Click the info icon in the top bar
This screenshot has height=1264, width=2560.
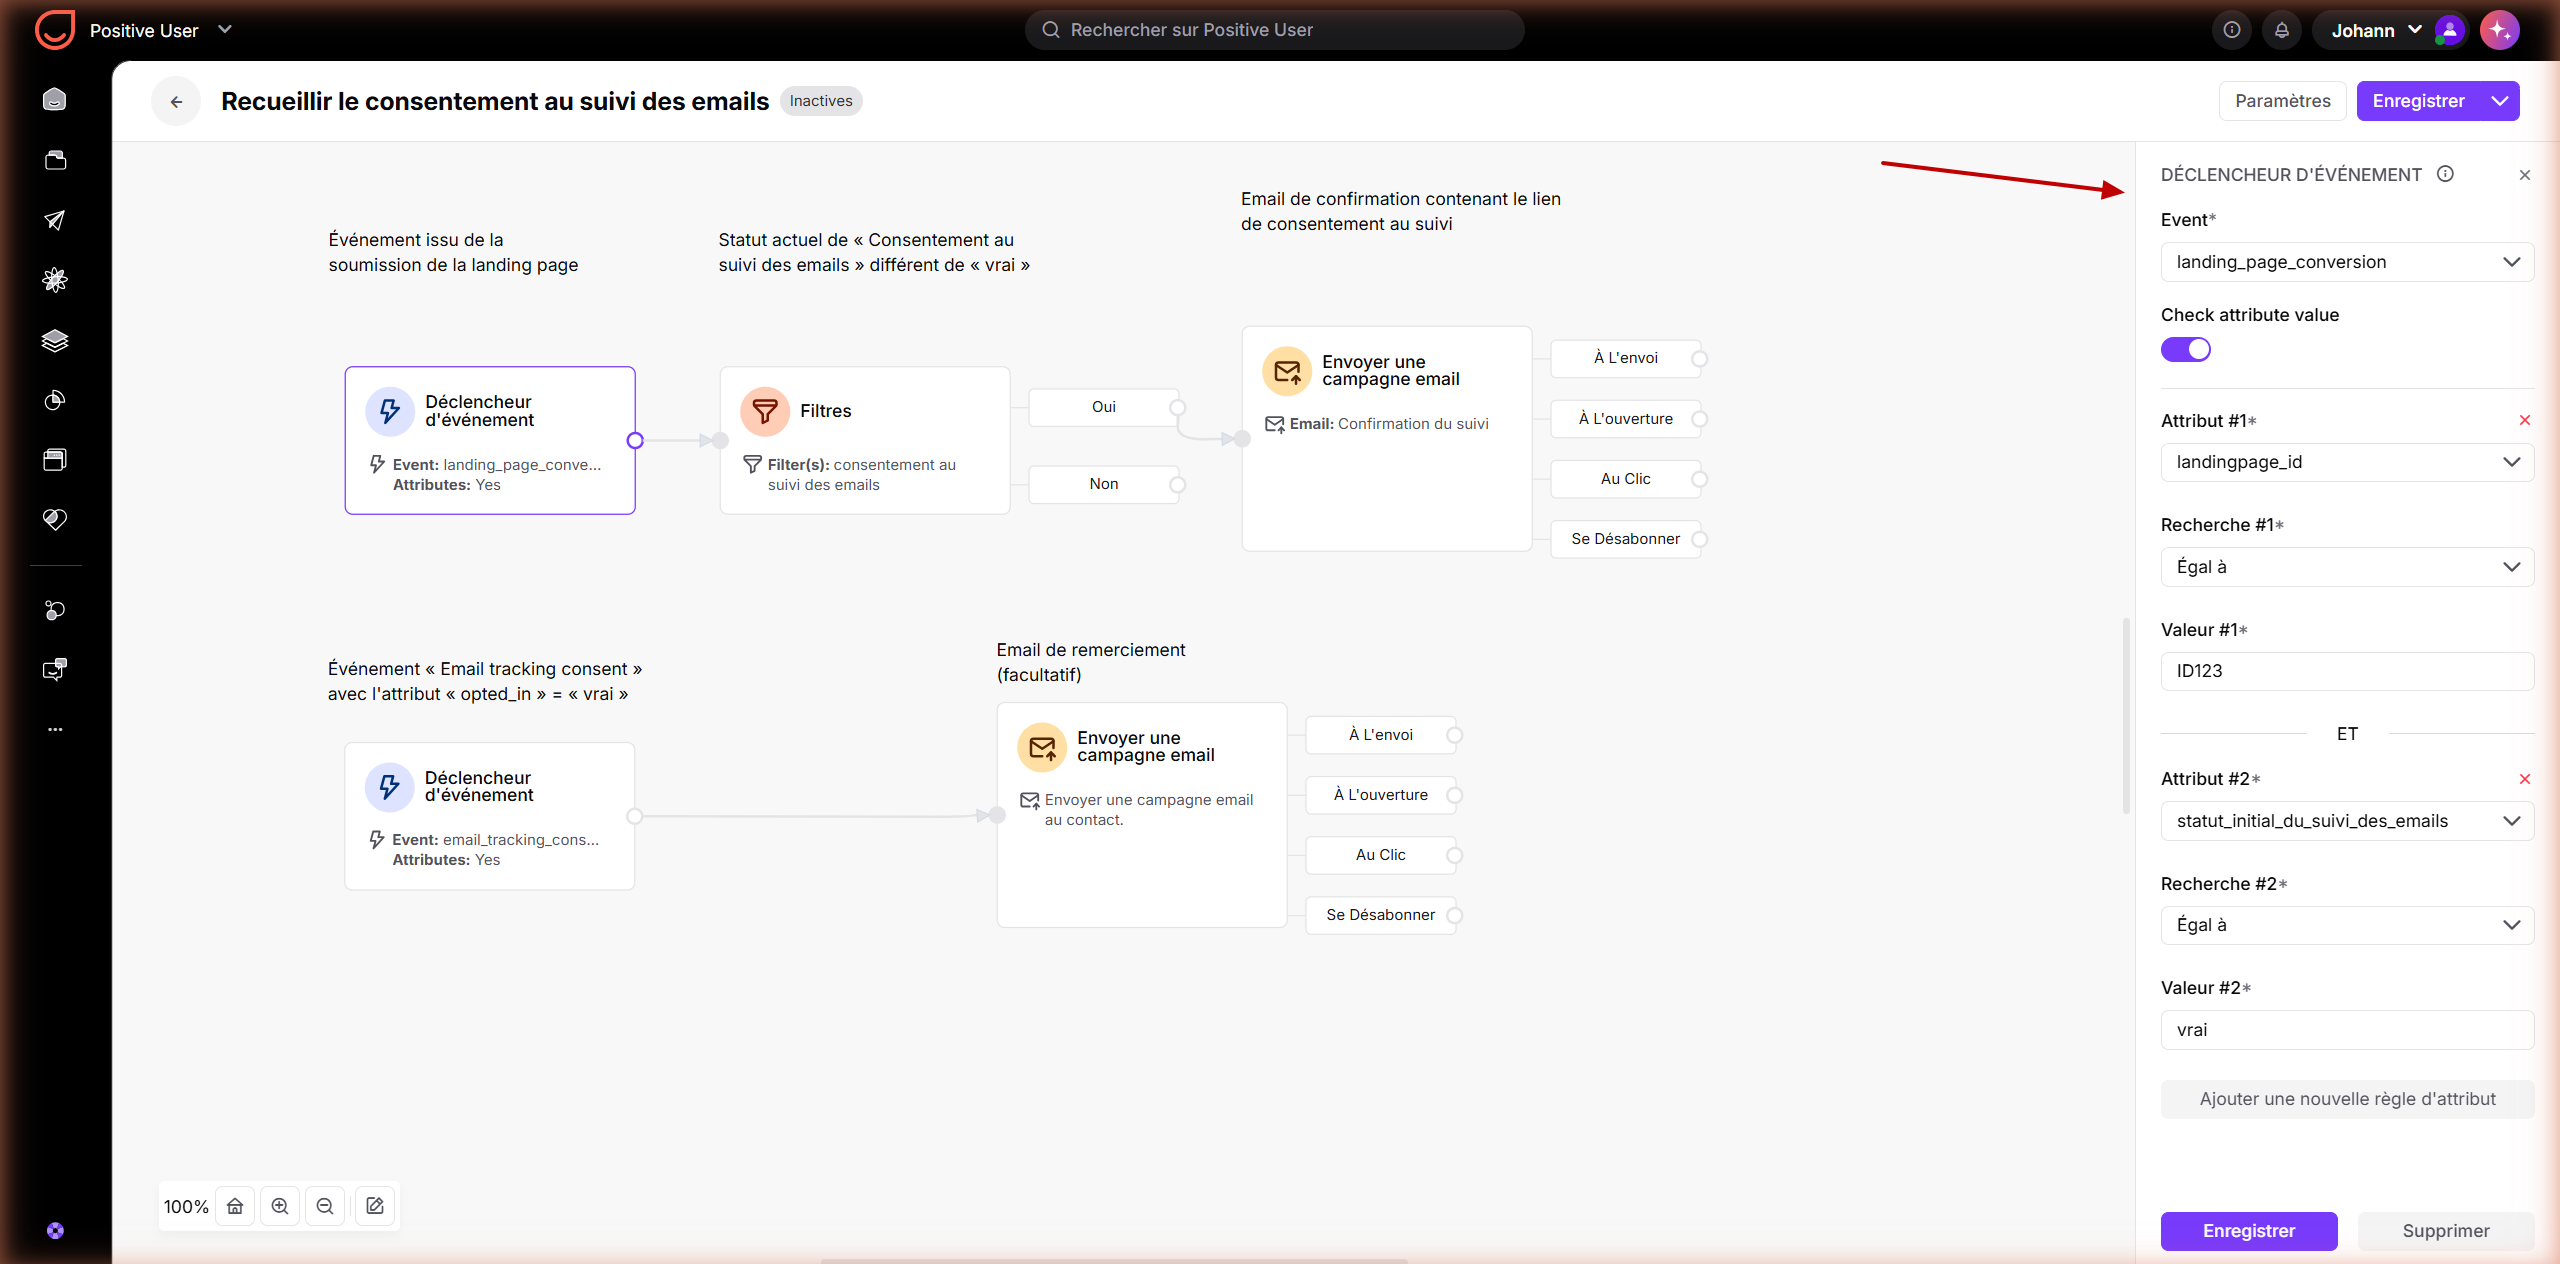coord(2232,30)
